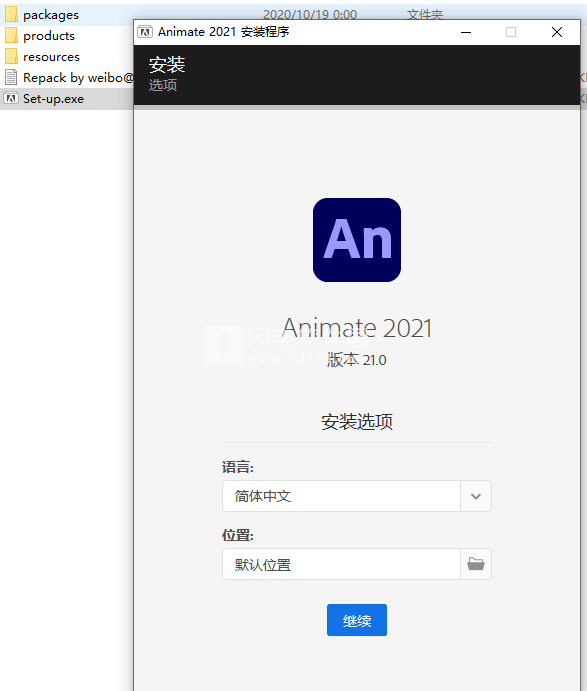This screenshot has height=691, width=587.
Task: Click the blue 继续 button
Action: 357,620
